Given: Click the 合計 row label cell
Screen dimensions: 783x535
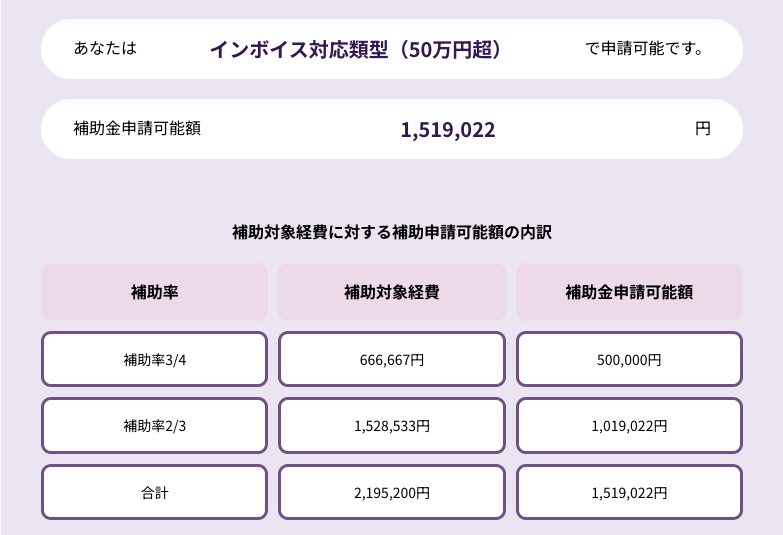Looking at the screenshot, I should coord(154,492).
